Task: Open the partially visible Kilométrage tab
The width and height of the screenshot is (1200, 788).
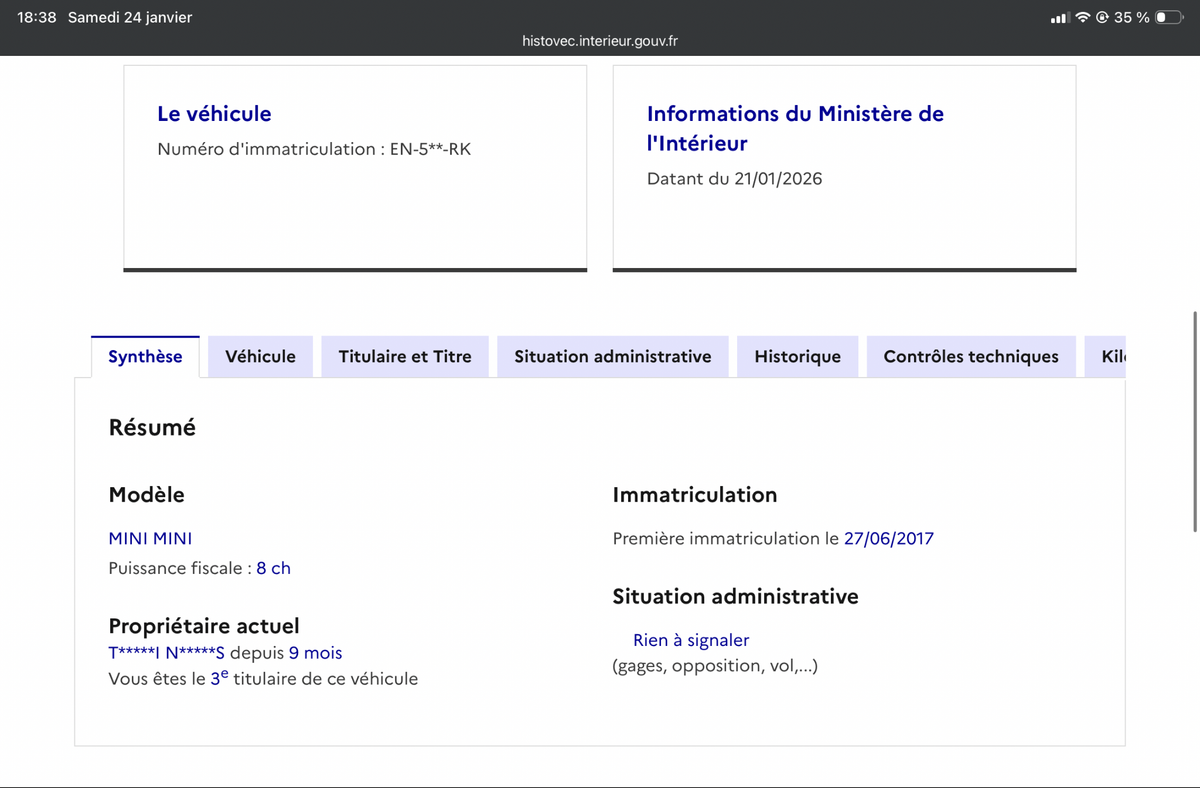Action: pos(1108,357)
